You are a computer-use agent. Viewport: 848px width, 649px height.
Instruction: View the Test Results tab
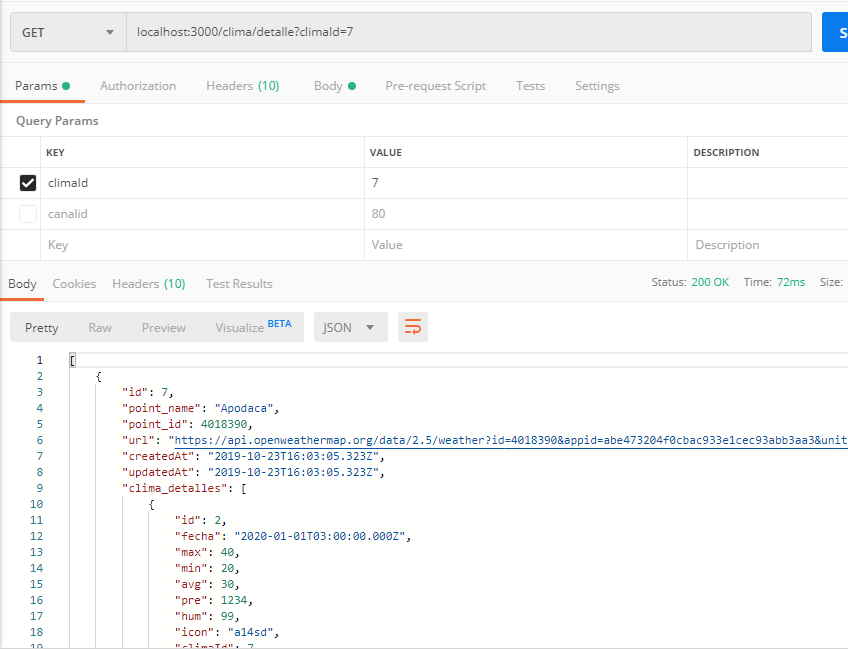point(239,284)
